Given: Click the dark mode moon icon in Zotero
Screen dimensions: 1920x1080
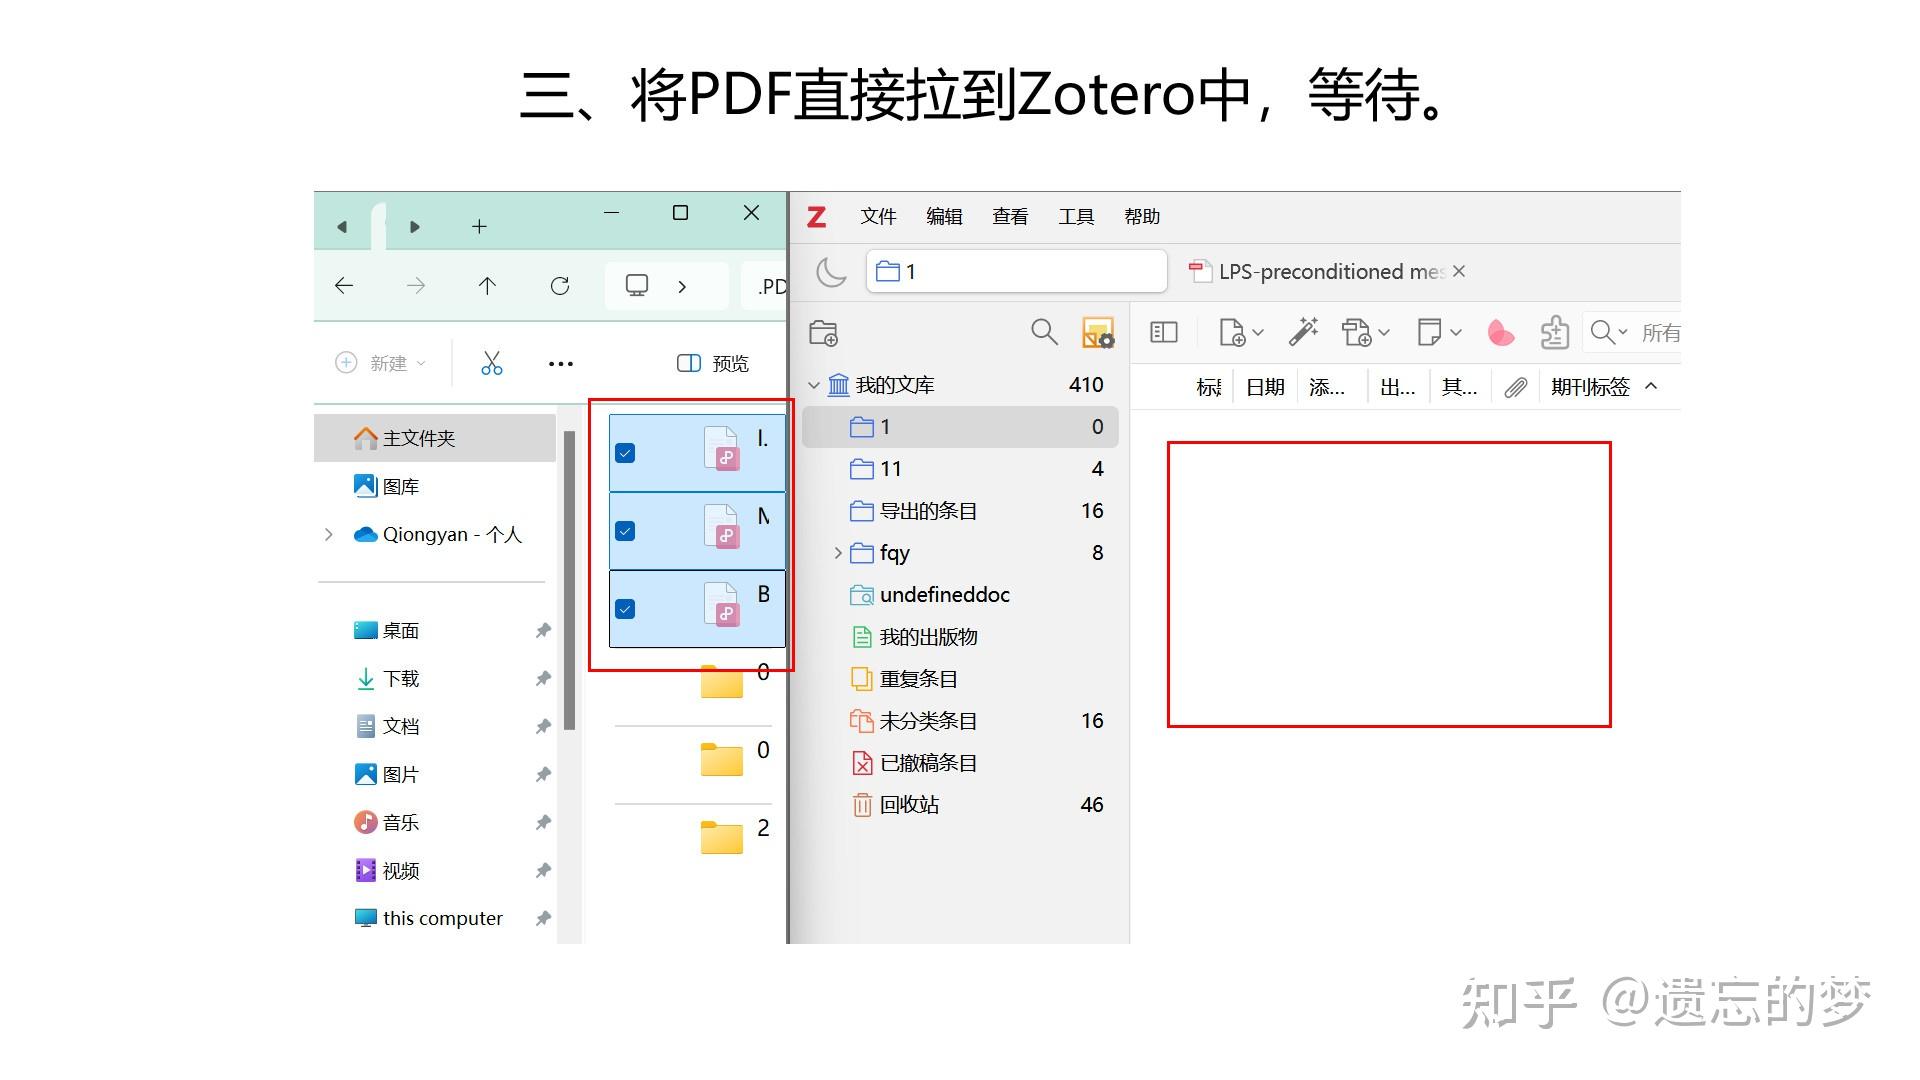Looking at the screenshot, I should click(831, 271).
